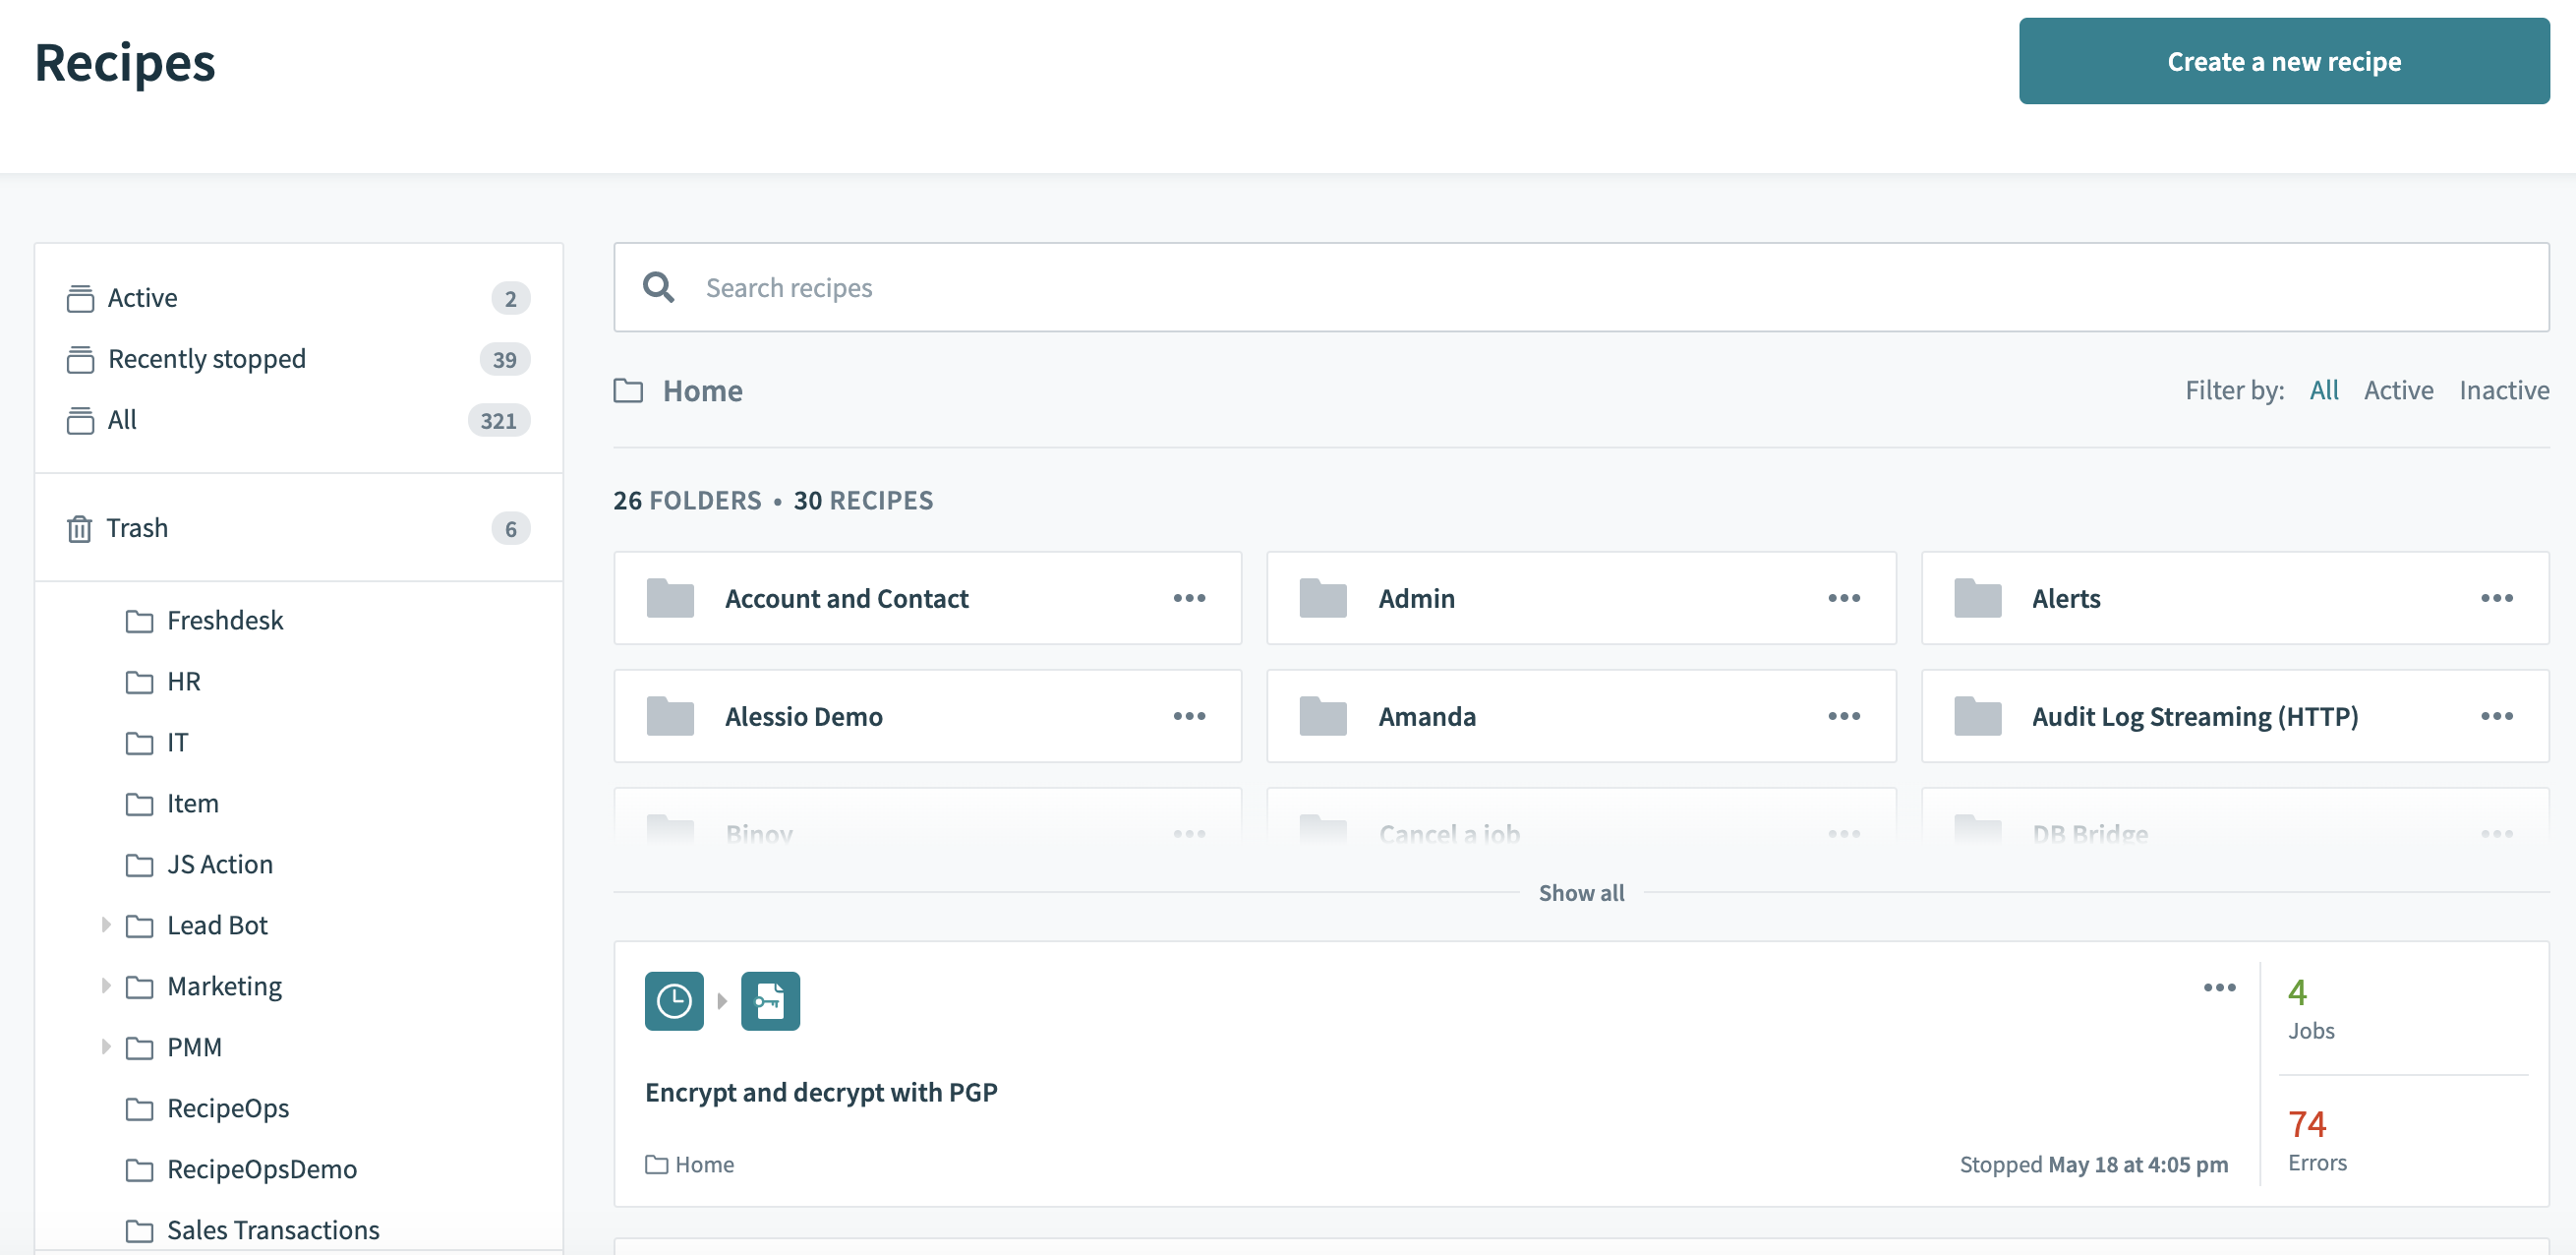Toggle Recently stopped recipes section
This screenshot has height=1255, width=2576.
(297, 356)
